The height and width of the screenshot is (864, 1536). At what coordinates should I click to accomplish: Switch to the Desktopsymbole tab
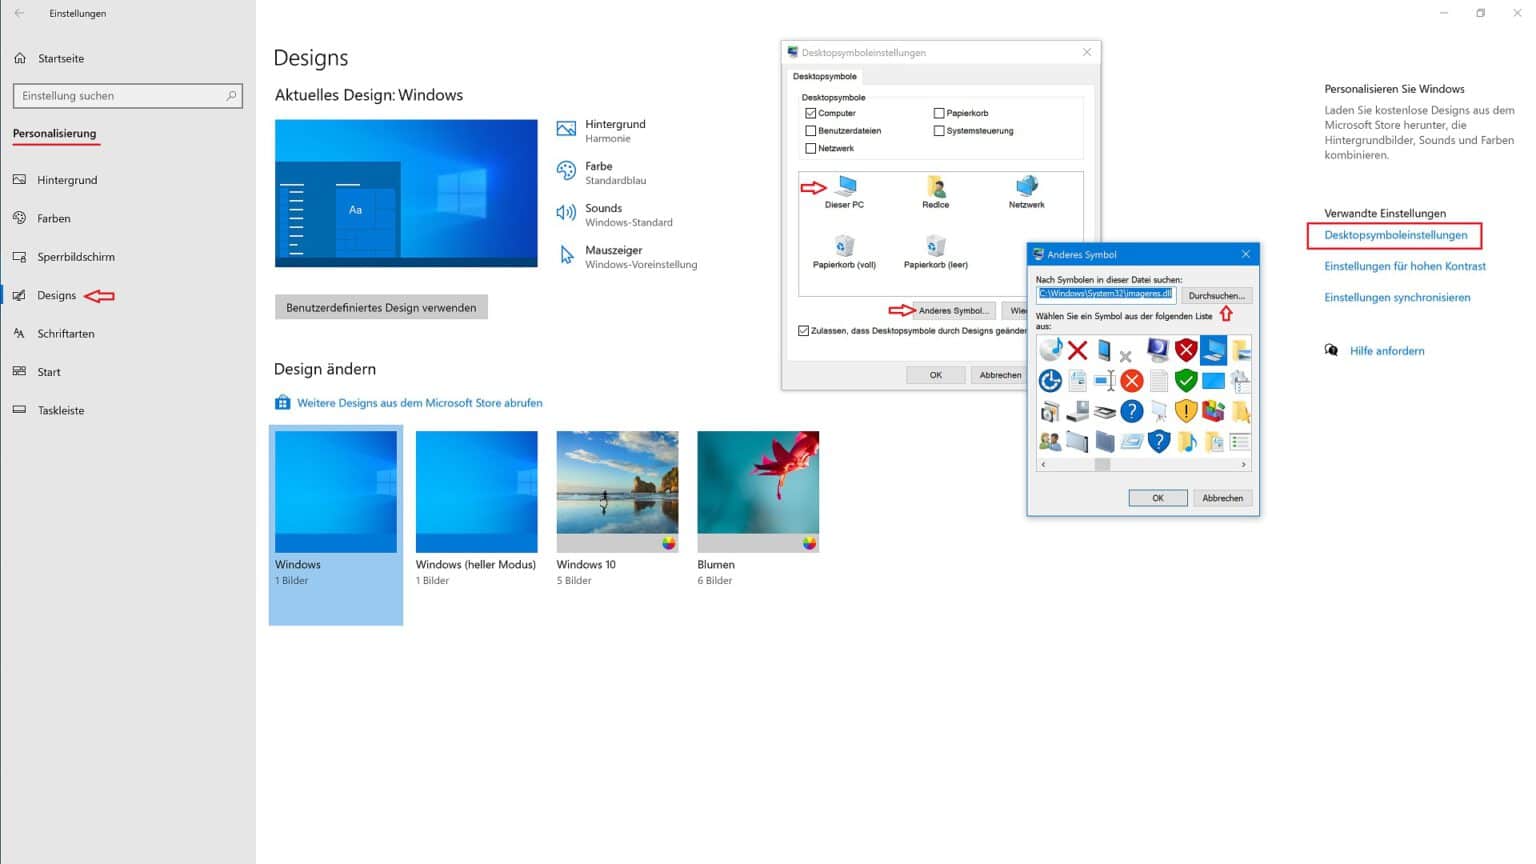[x=824, y=75]
